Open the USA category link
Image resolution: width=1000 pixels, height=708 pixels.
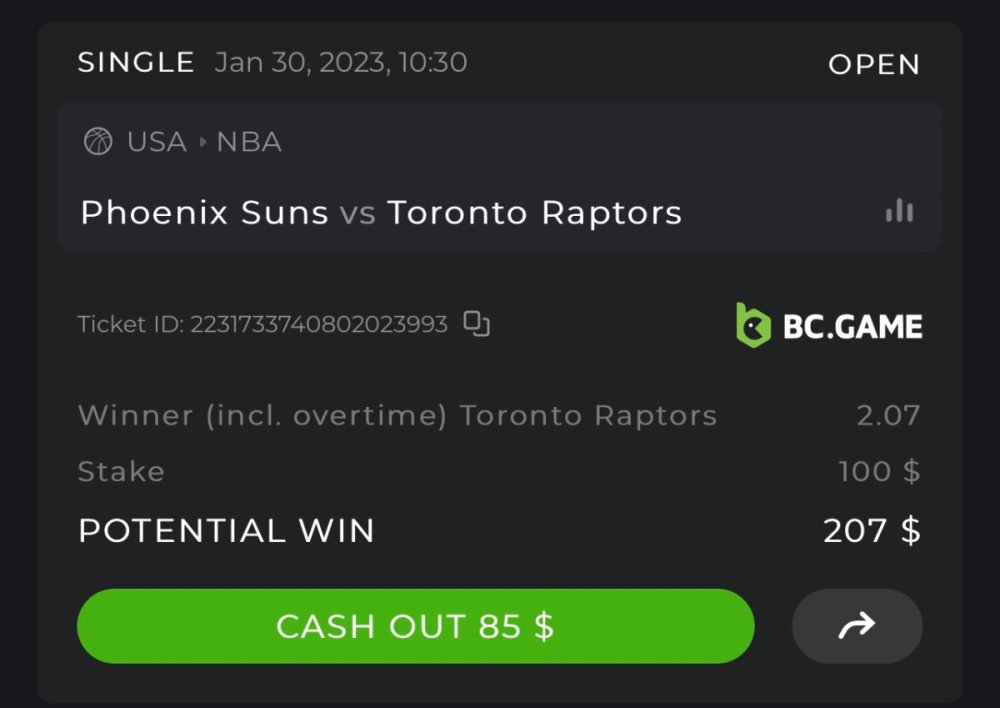click(x=157, y=142)
